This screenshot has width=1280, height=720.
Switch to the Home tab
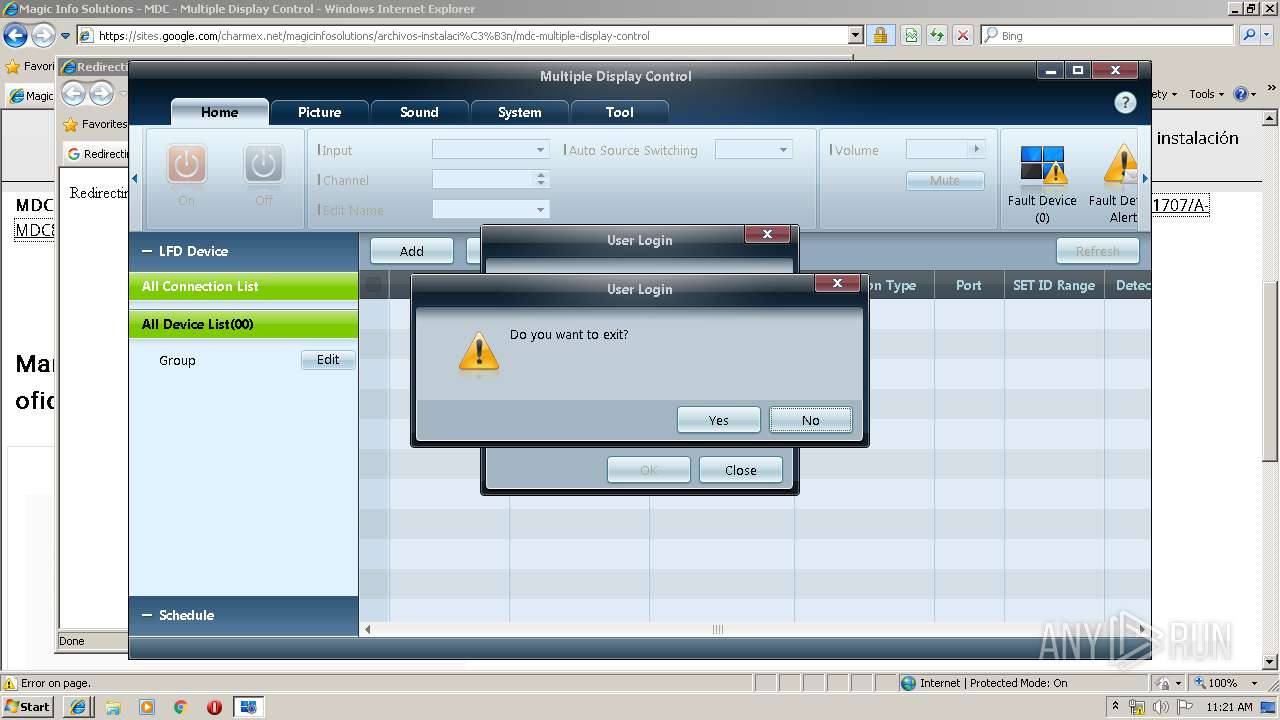pos(219,112)
